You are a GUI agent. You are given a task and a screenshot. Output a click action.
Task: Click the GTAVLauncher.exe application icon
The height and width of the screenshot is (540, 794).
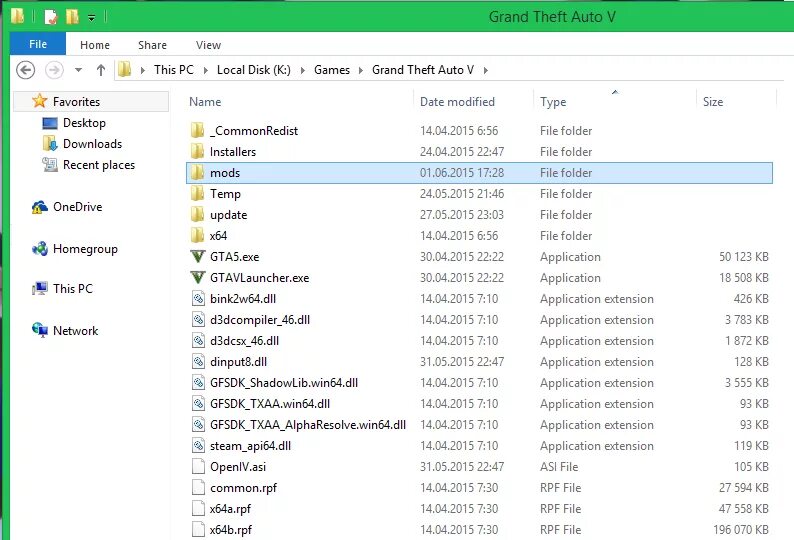(197, 278)
